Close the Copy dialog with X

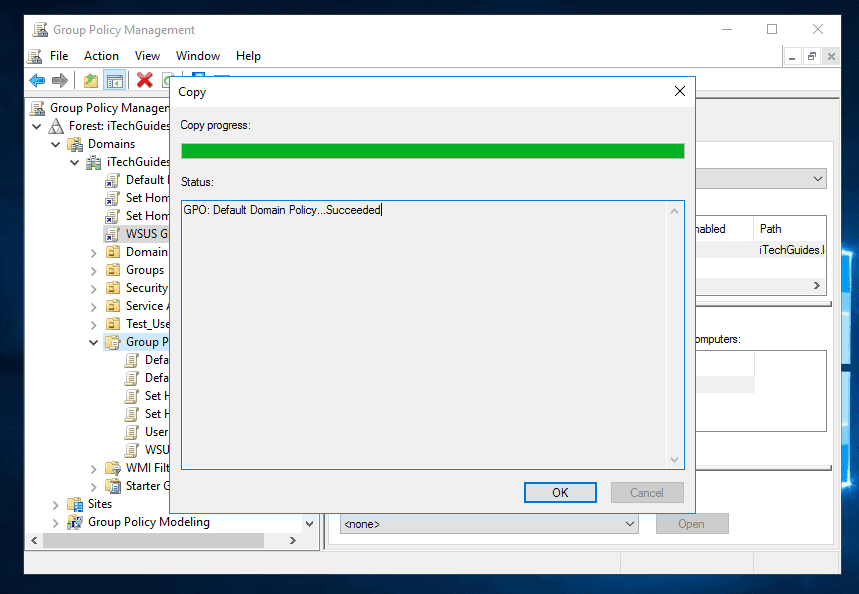click(679, 92)
